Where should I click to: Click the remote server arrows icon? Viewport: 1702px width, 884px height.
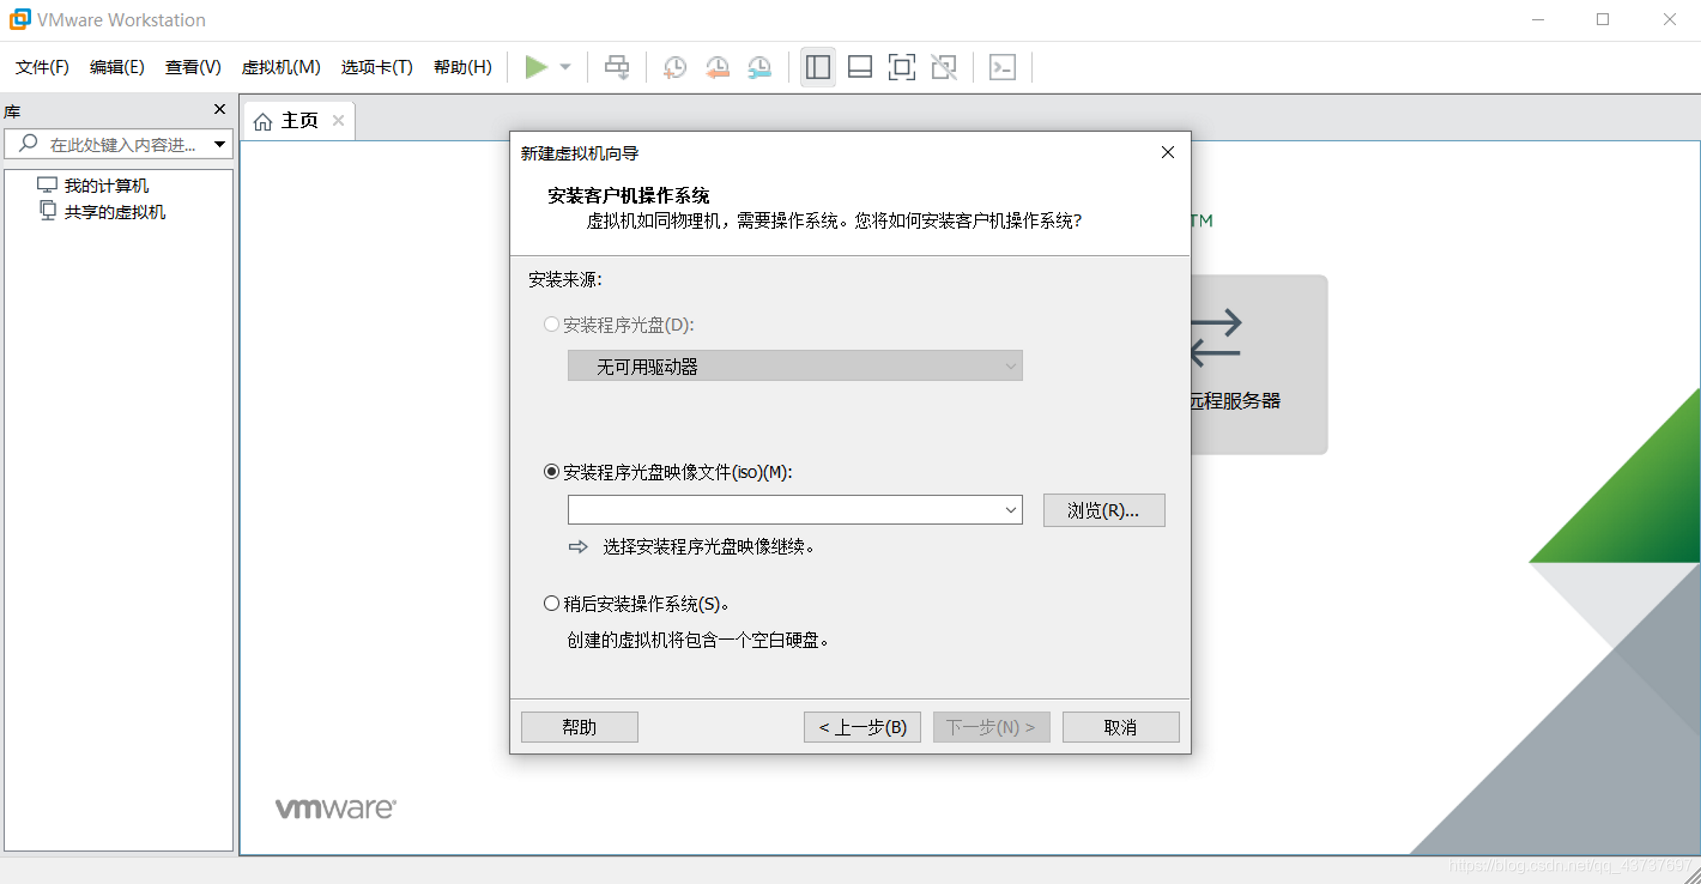(1217, 338)
